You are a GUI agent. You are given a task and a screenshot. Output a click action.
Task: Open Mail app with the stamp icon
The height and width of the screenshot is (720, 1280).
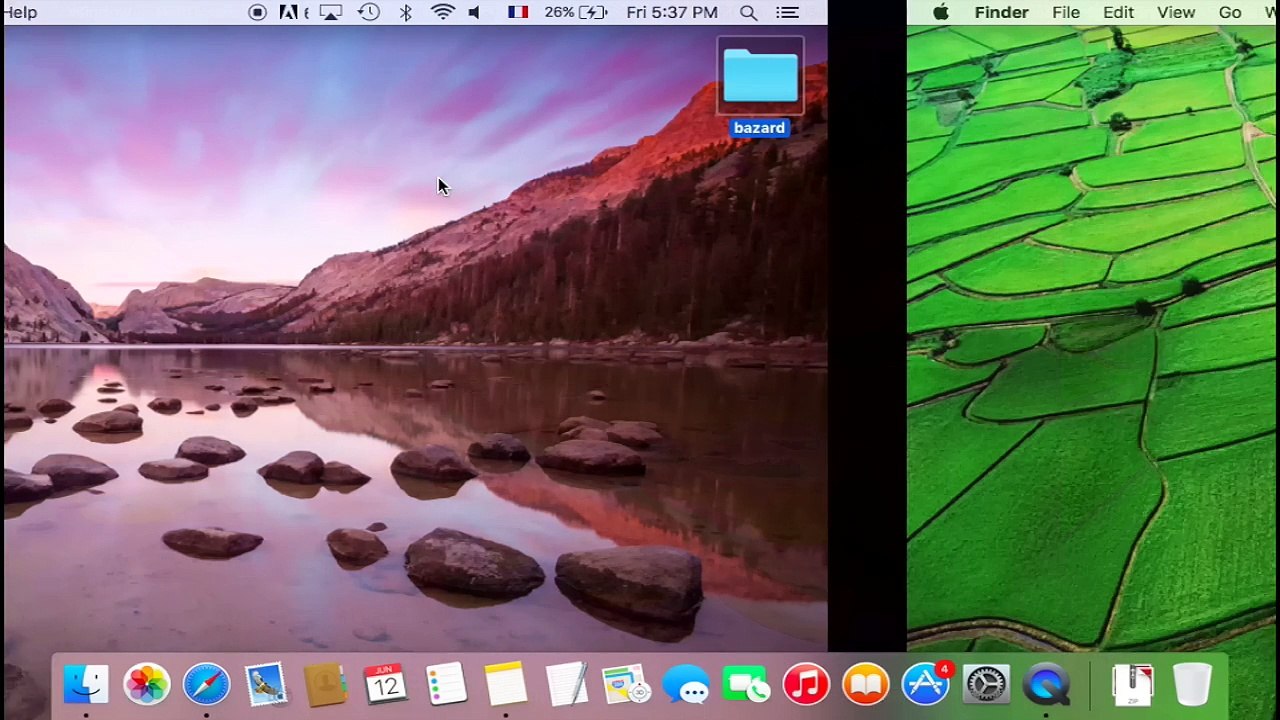[266, 685]
